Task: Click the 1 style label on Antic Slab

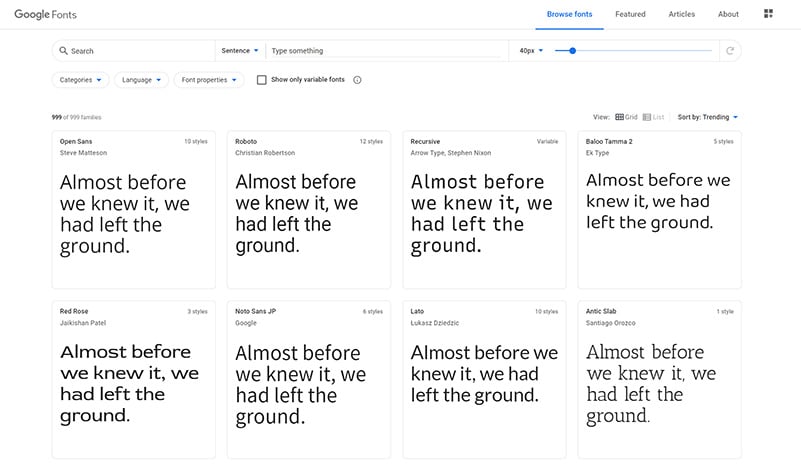Action: tap(725, 312)
